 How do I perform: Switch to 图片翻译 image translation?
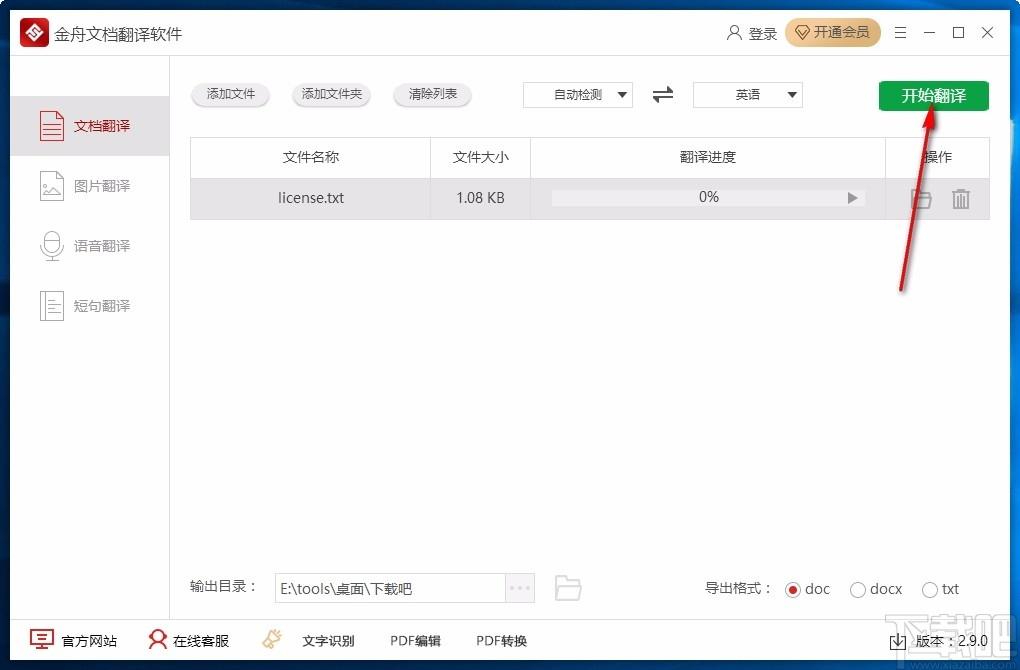(x=90, y=186)
